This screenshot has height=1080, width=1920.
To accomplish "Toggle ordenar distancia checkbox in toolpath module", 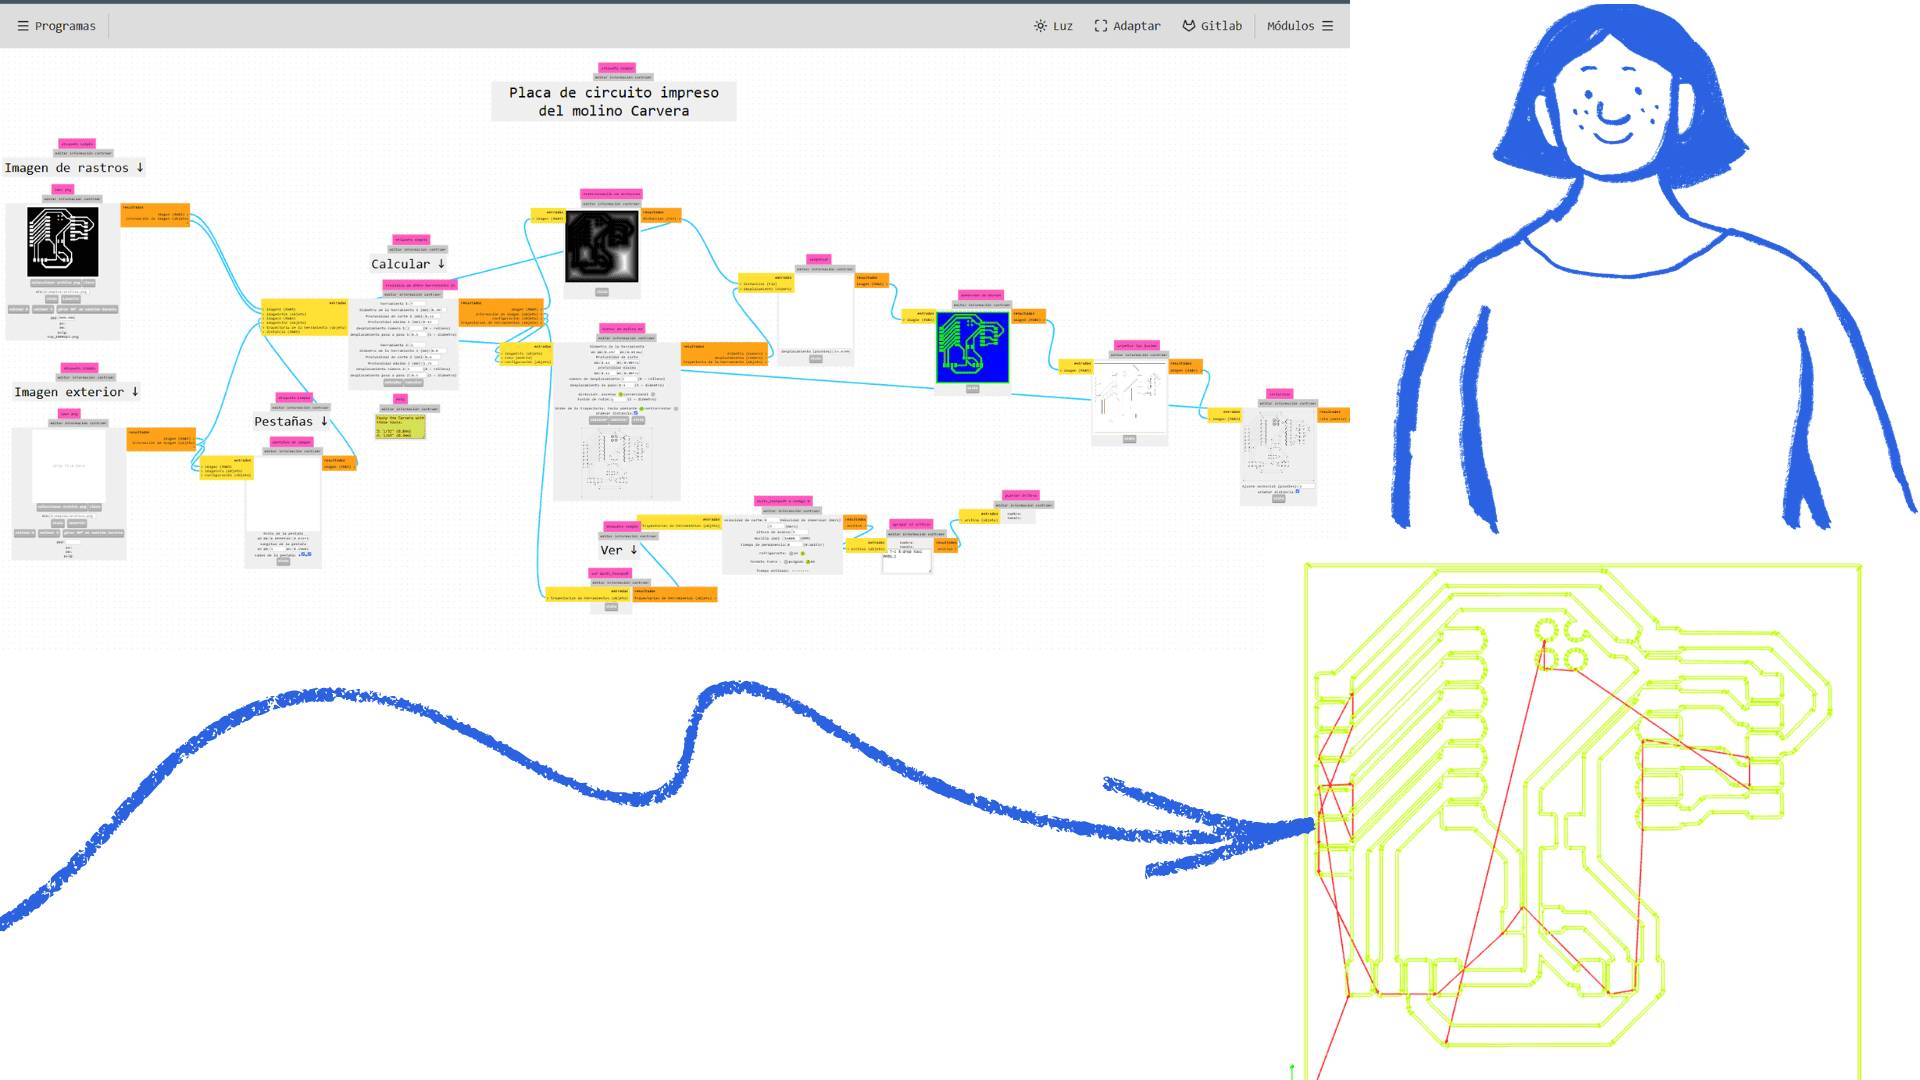I will (x=635, y=413).
